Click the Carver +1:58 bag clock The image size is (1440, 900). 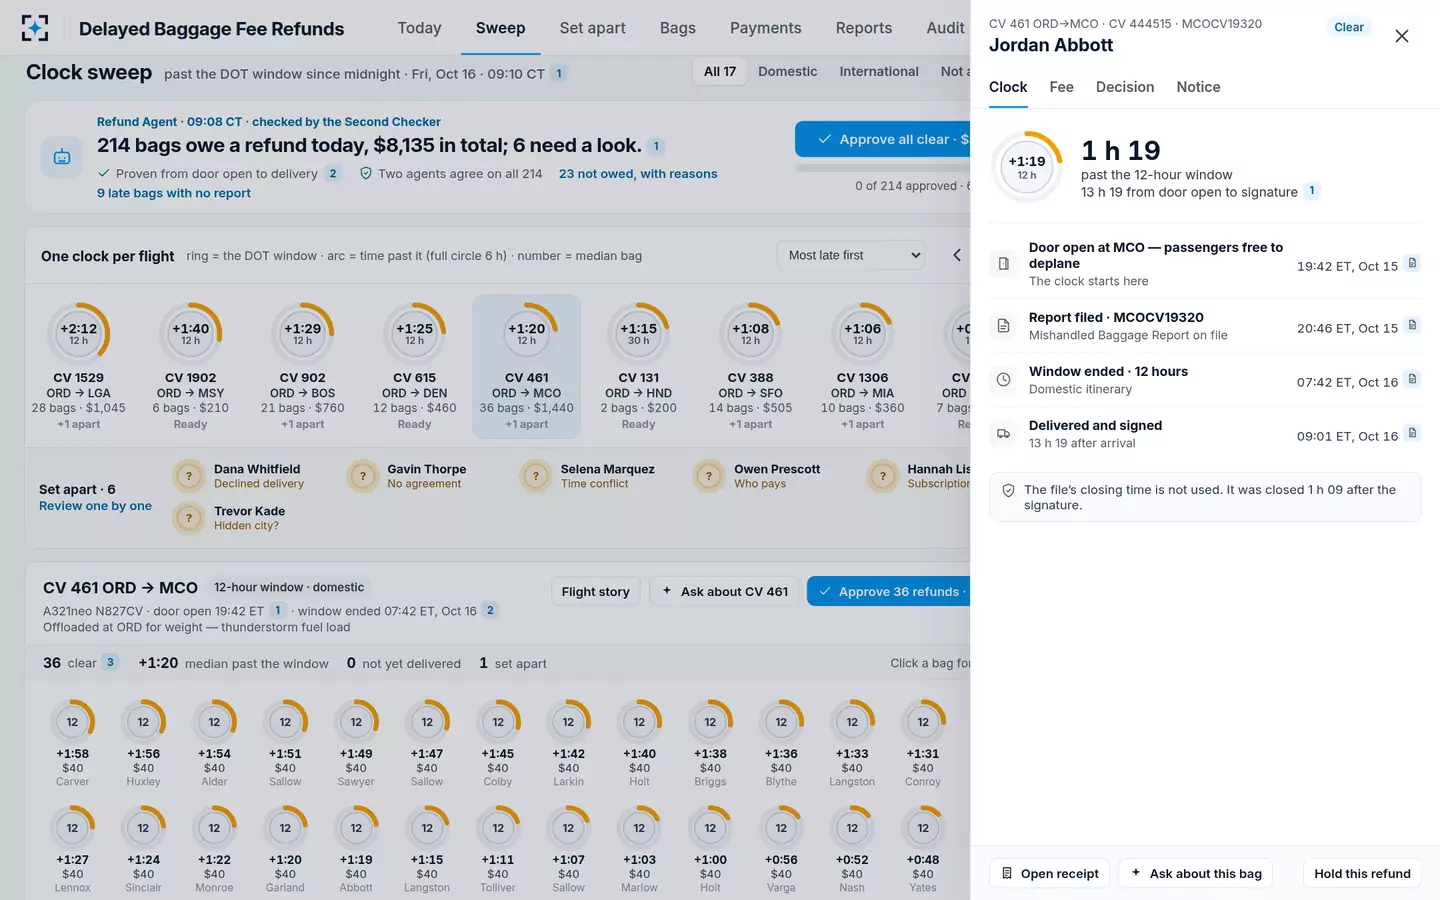[x=72, y=744]
